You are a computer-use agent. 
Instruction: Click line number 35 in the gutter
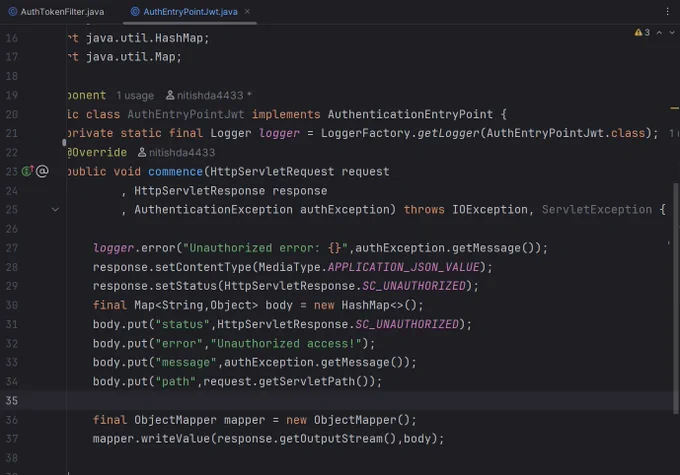[x=12, y=400]
